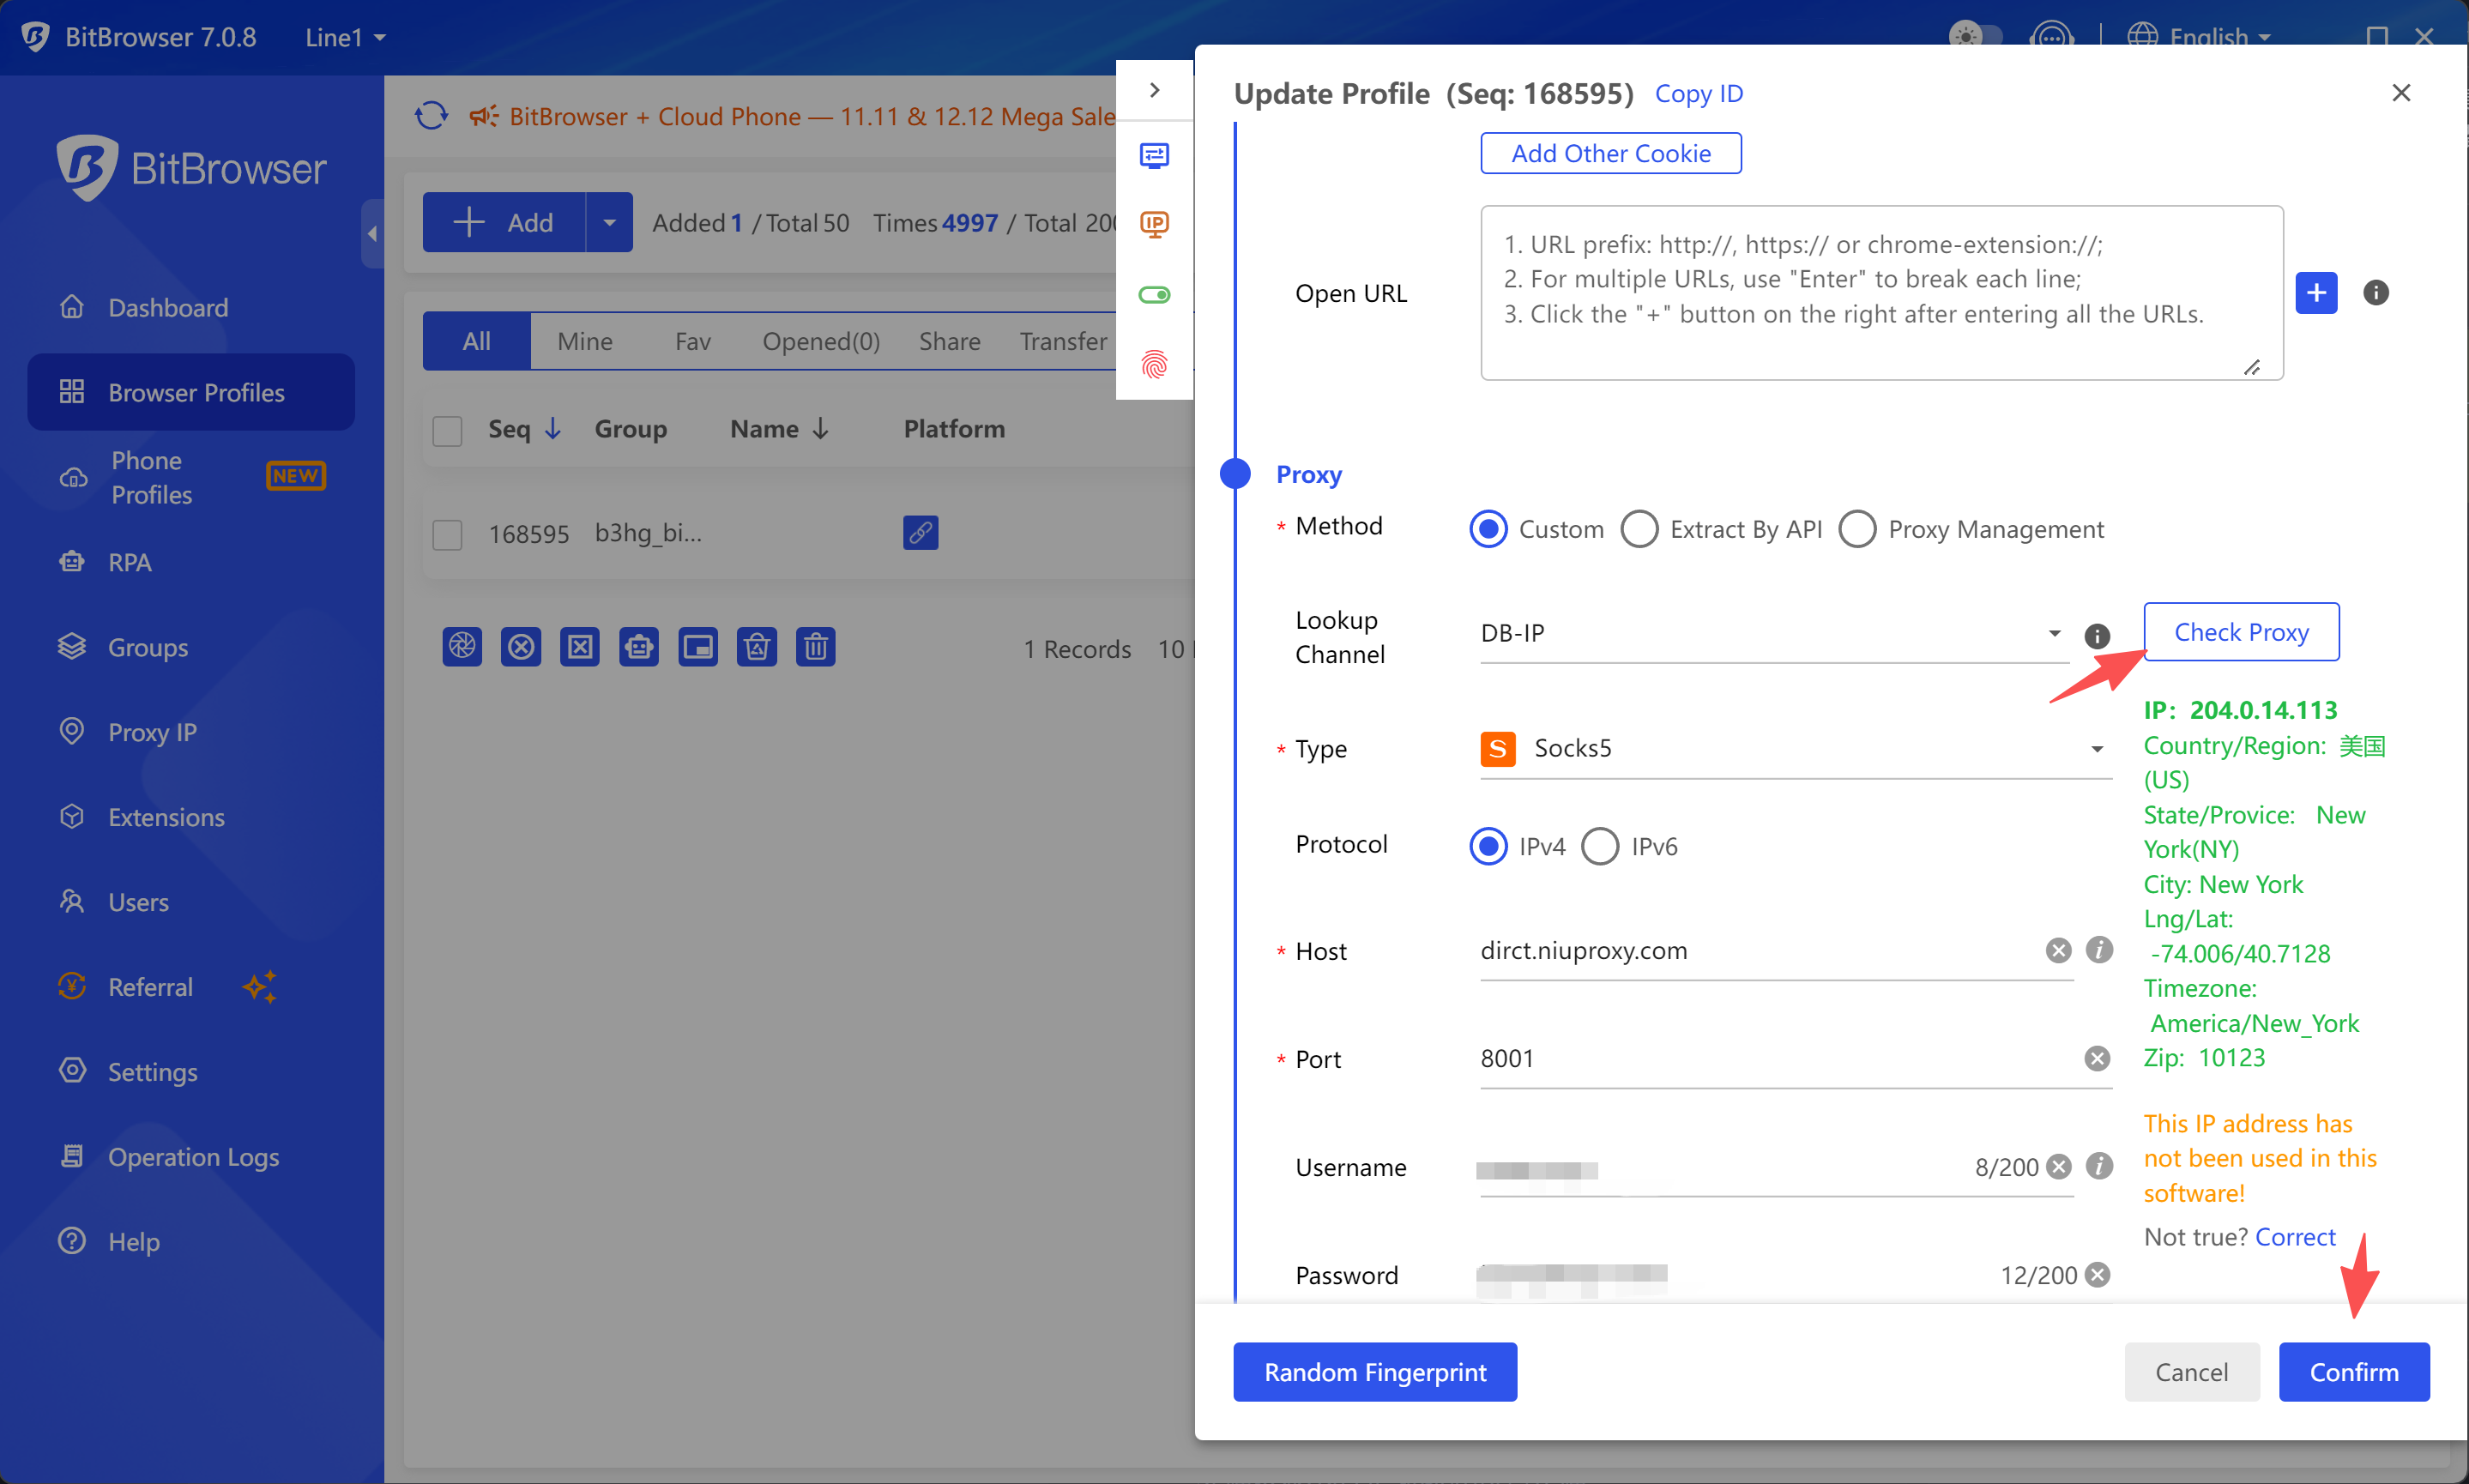Click the Add Other Cookie button
The height and width of the screenshot is (1484, 2469).
[x=1611, y=153]
